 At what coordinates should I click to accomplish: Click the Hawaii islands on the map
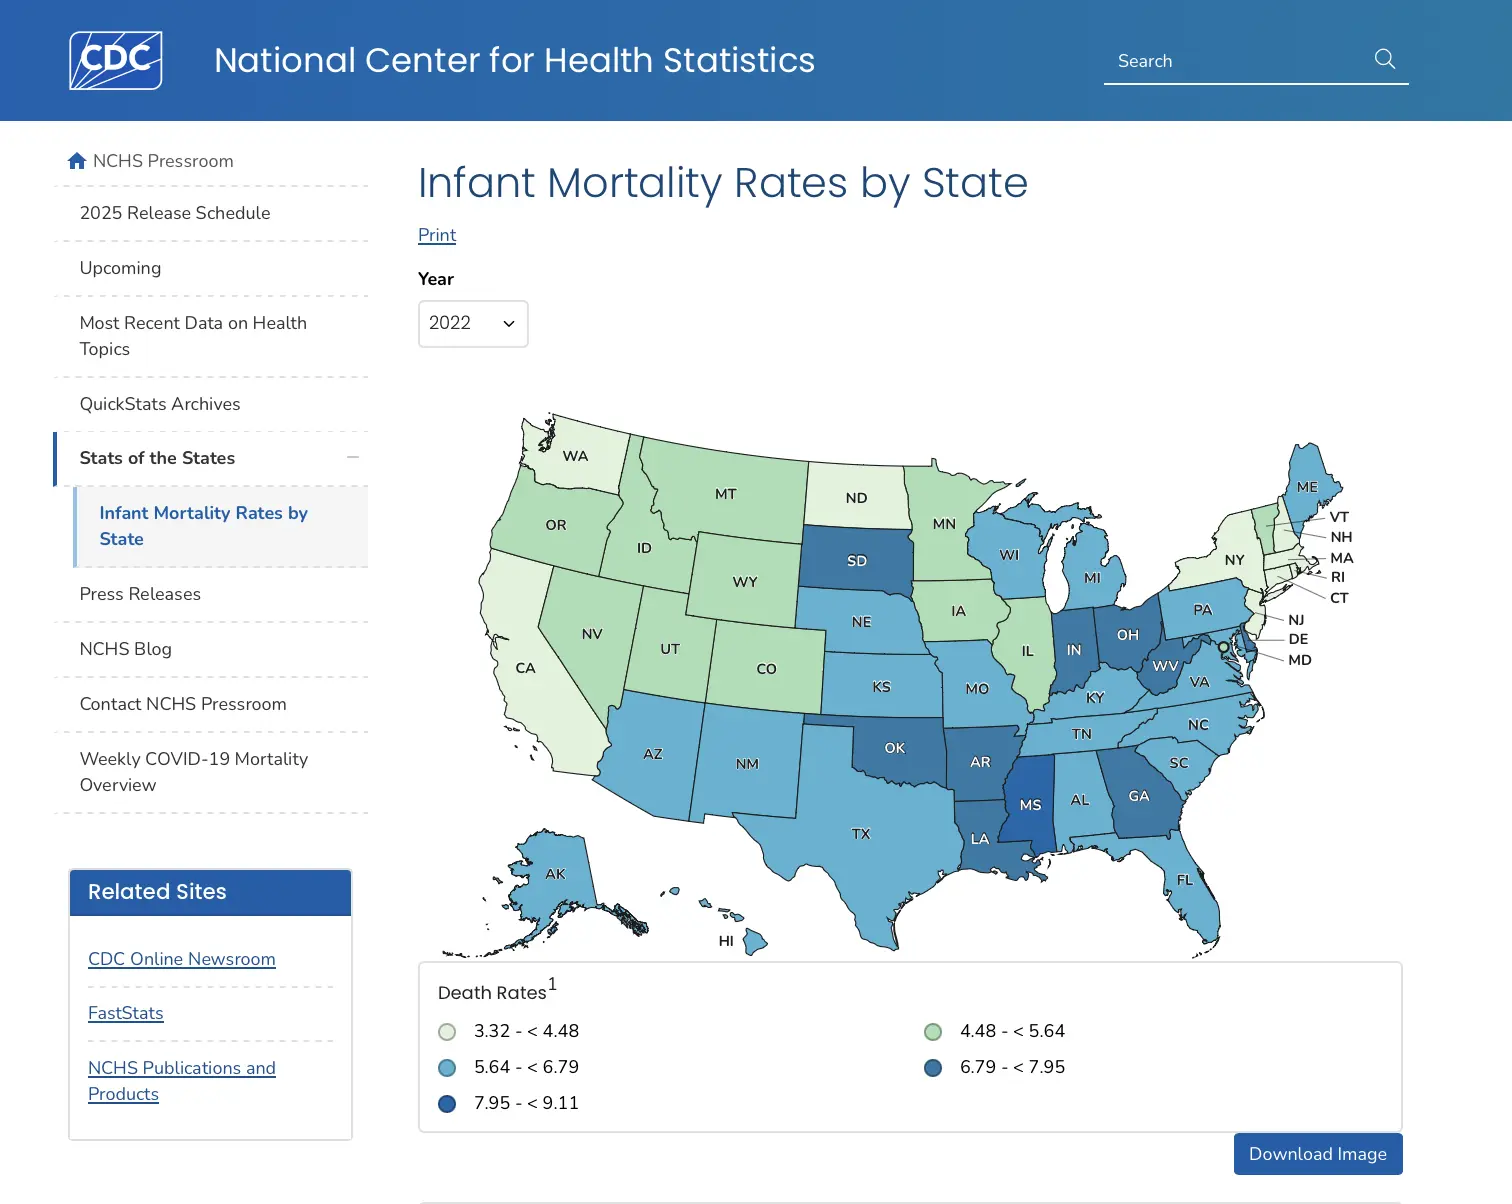pyautogui.click(x=754, y=940)
